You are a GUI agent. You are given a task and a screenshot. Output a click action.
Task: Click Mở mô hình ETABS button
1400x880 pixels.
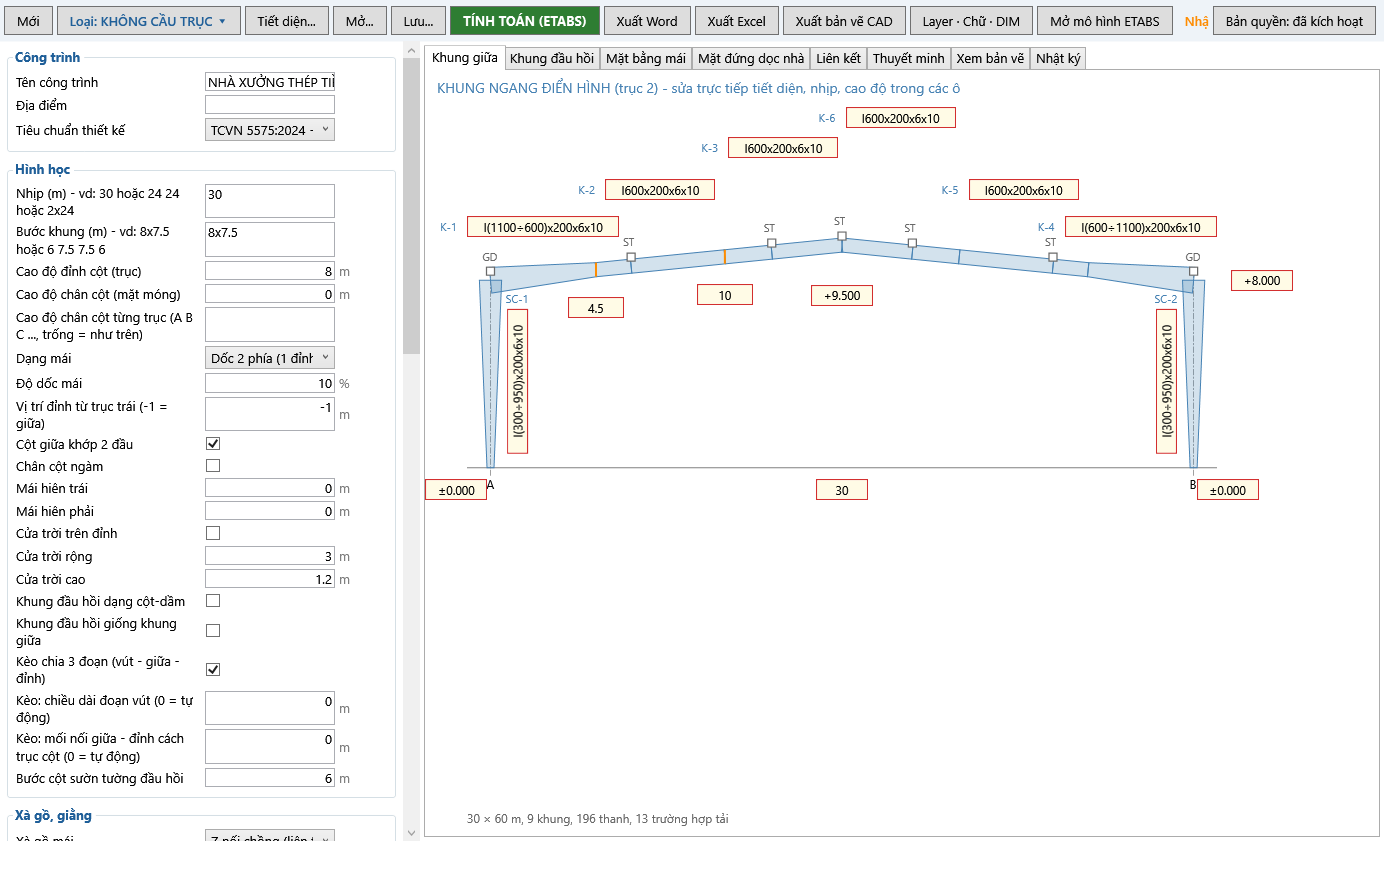point(1105,21)
